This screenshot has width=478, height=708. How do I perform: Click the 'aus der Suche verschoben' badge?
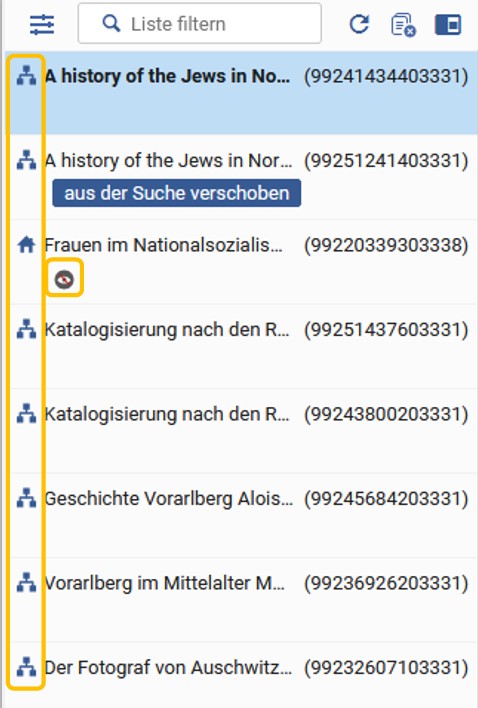coord(176,193)
